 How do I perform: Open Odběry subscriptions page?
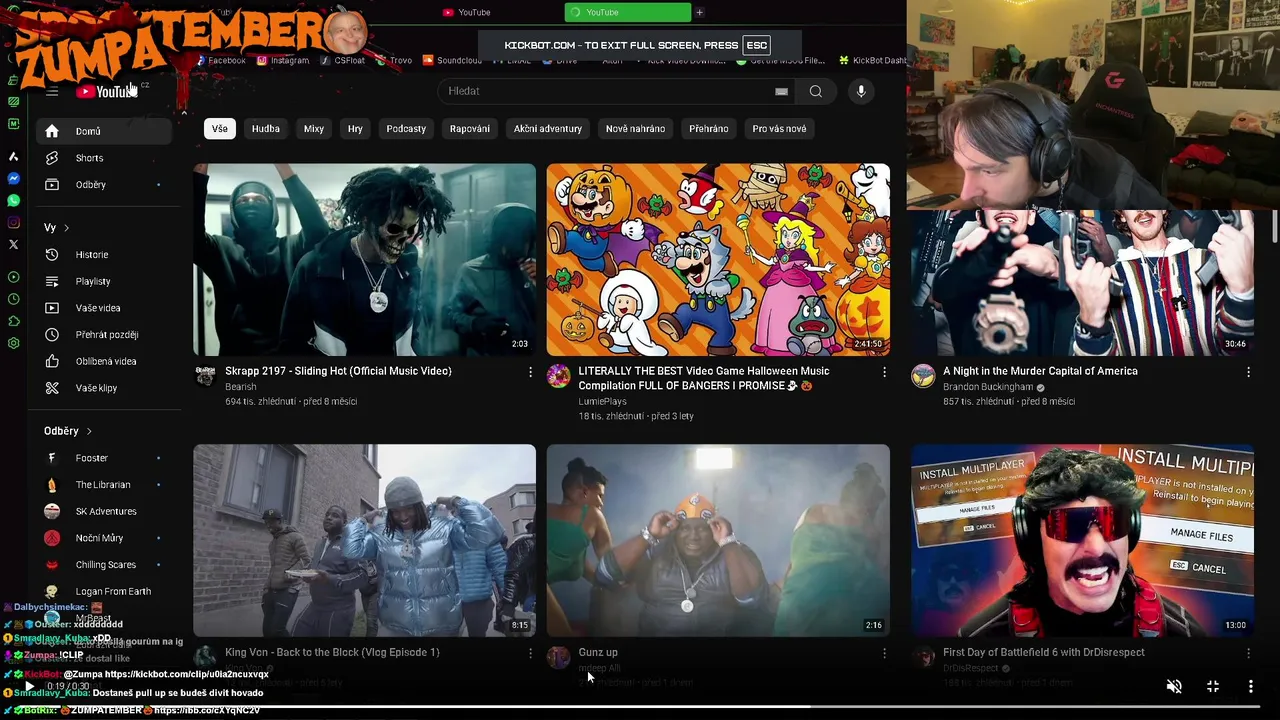[104, 185]
